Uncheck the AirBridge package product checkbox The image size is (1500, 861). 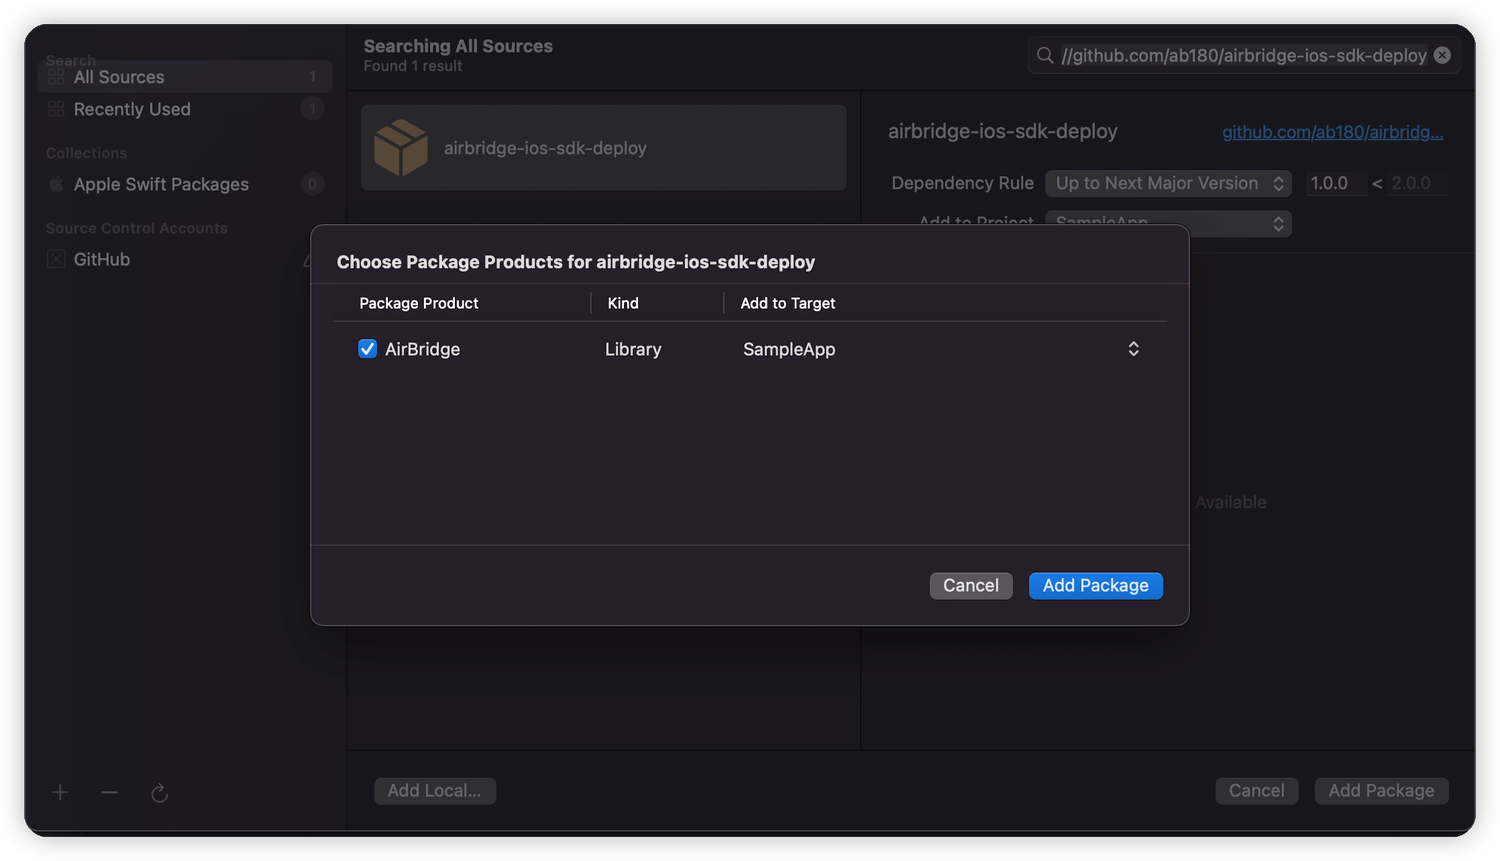click(367, 349)
